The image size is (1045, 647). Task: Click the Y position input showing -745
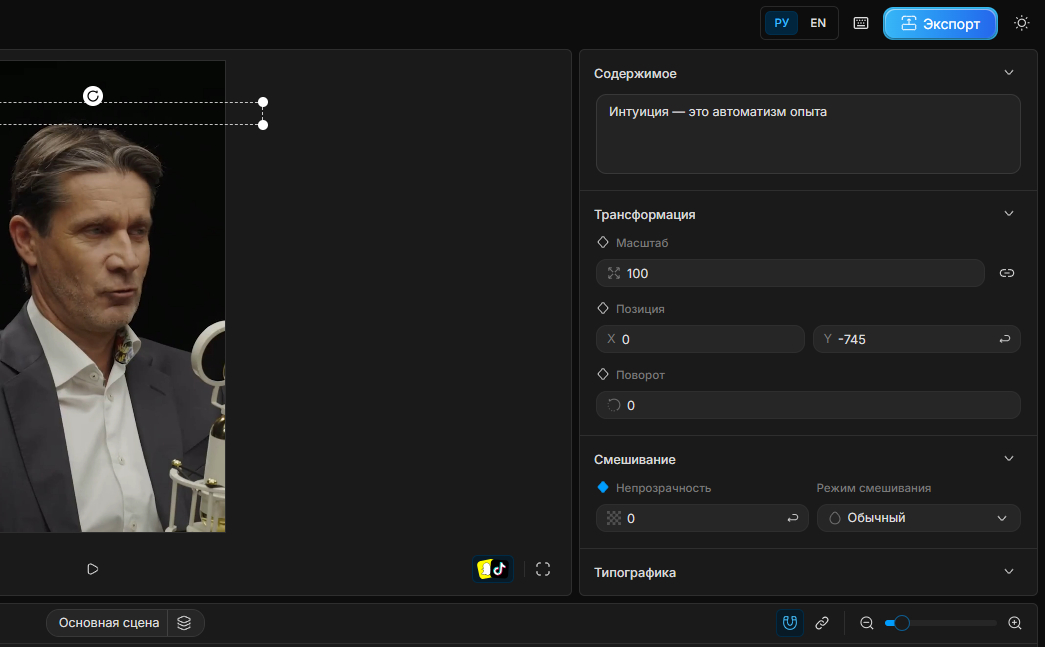(x=916, y=339)
